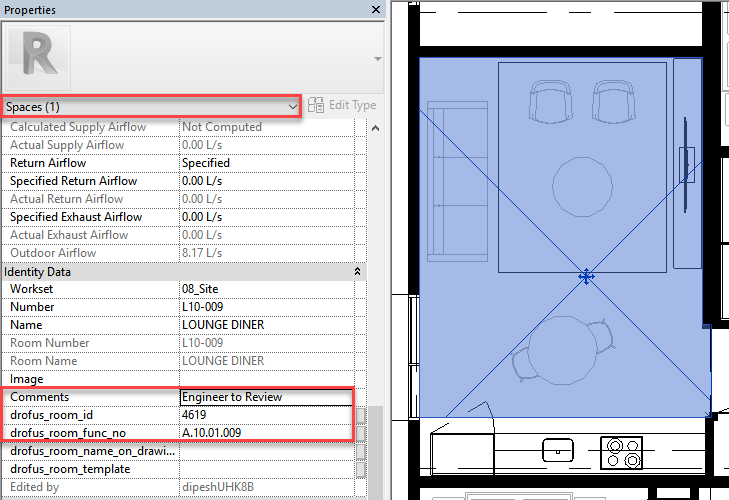Select the left armchair in plan
729x500 pixels.
tap(548, 102)
